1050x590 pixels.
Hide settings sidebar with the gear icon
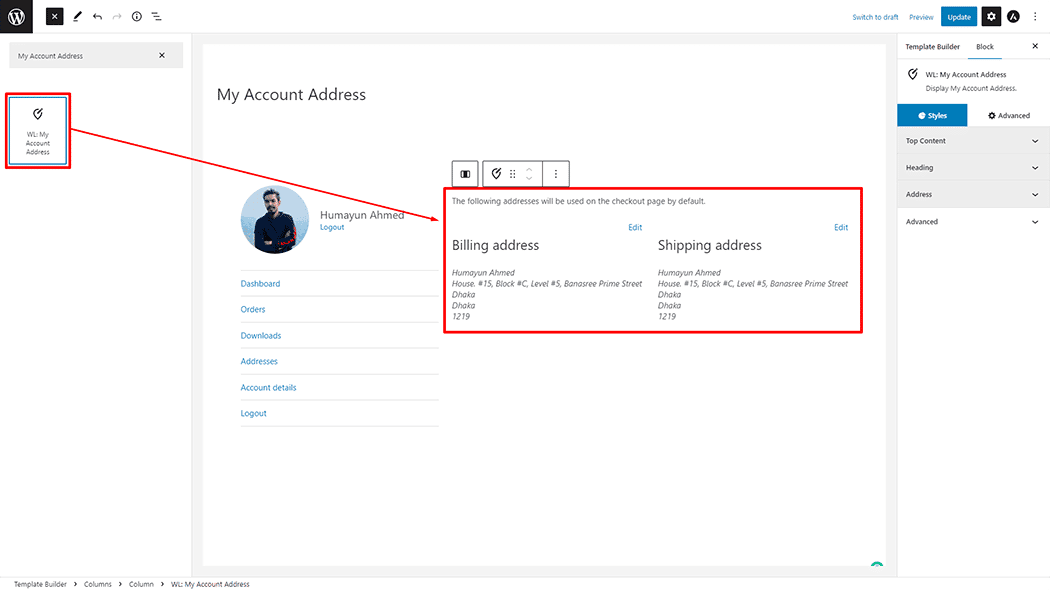tap(990, 16)
